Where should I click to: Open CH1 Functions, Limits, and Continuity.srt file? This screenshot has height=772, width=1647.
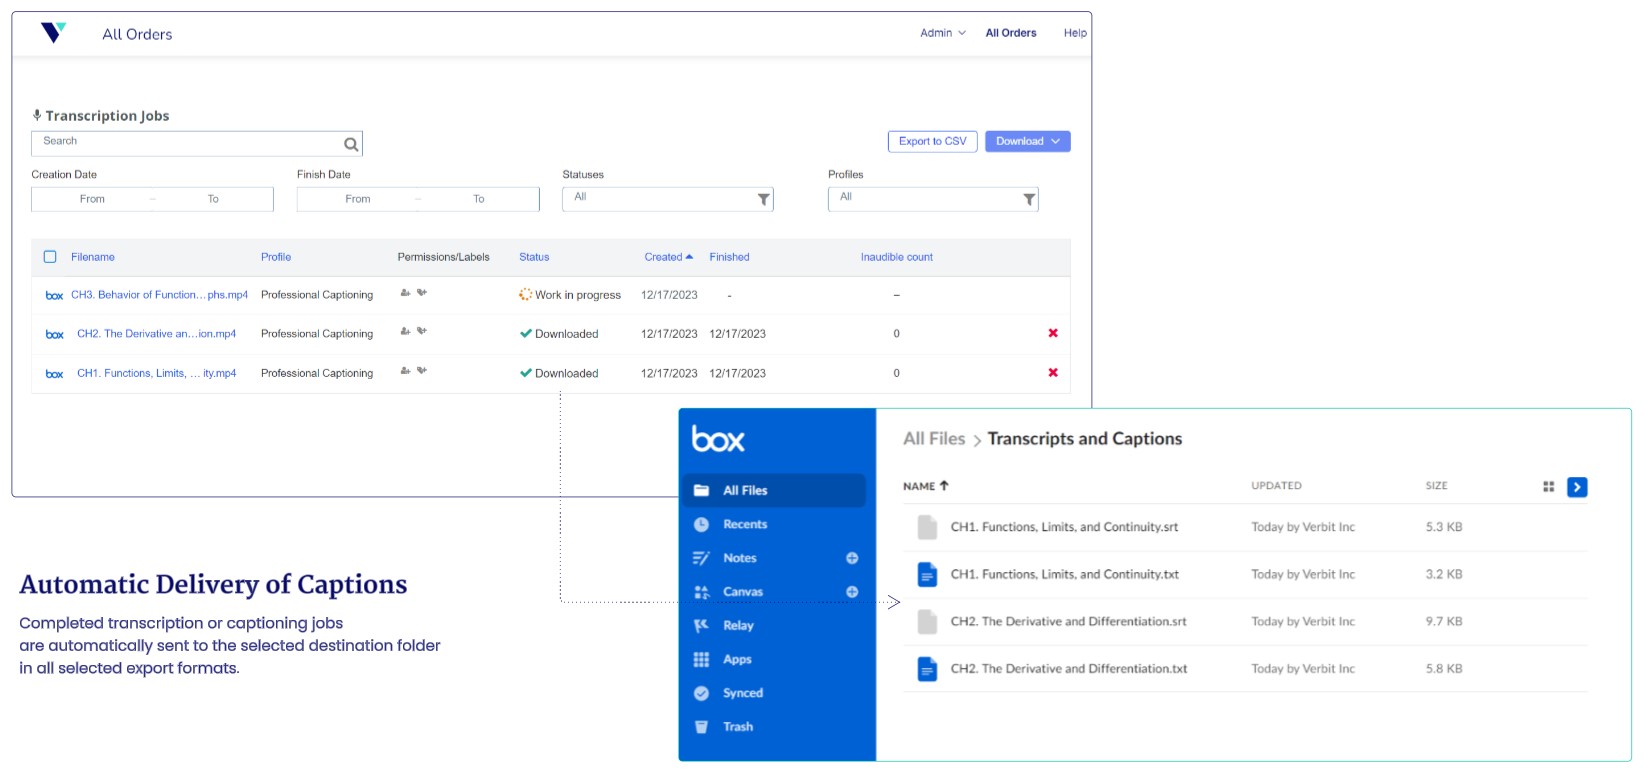point(1063,527)
